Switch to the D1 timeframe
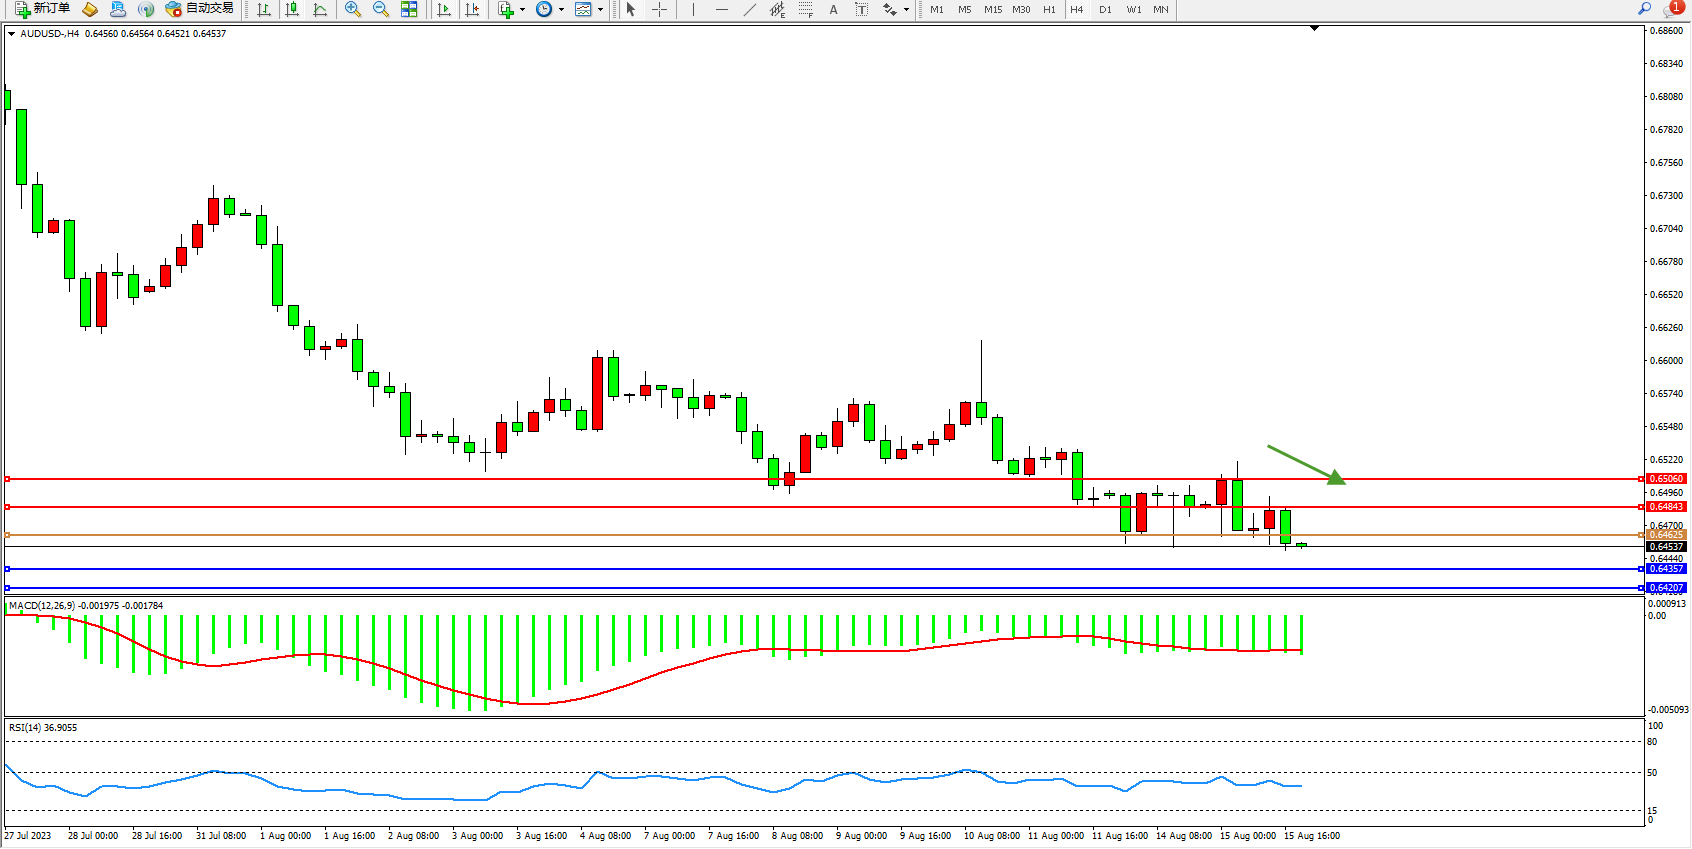This screenshot has width=1692, height=849. pos(1105,9)
